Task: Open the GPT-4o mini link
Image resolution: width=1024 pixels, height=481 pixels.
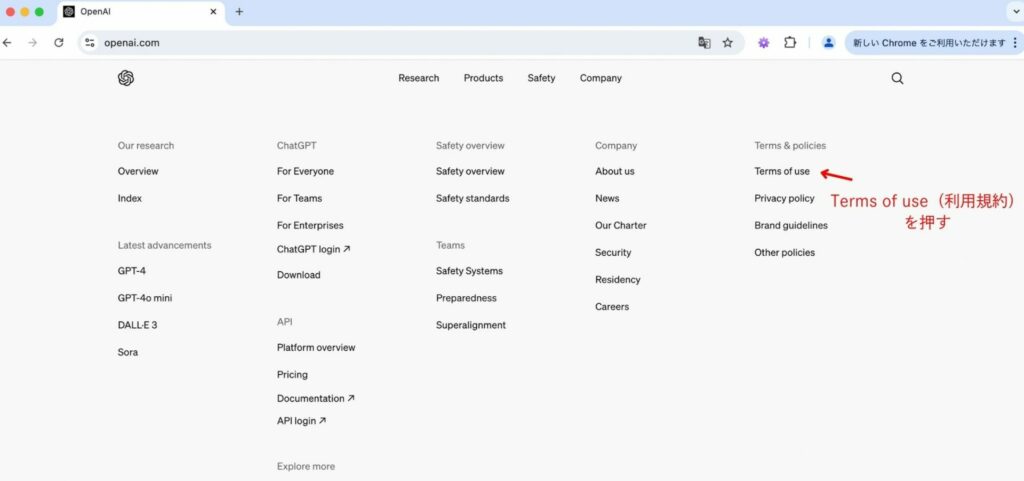Action: [145, 298]
